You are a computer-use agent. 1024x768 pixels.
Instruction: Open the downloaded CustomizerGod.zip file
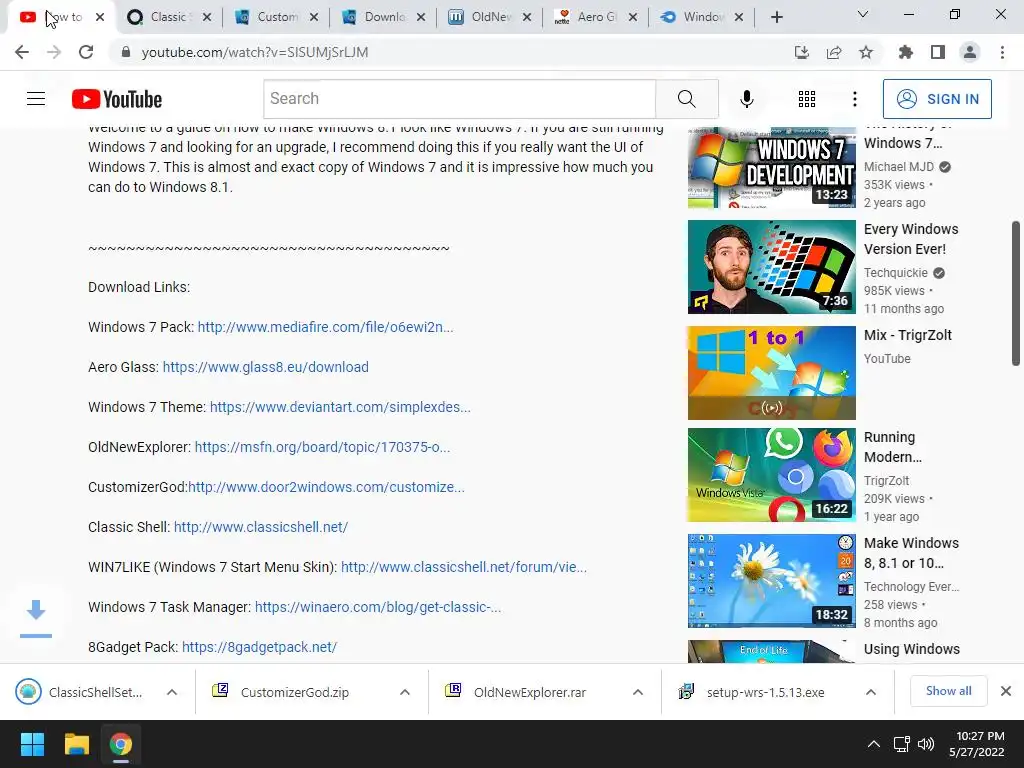[295, 692]
